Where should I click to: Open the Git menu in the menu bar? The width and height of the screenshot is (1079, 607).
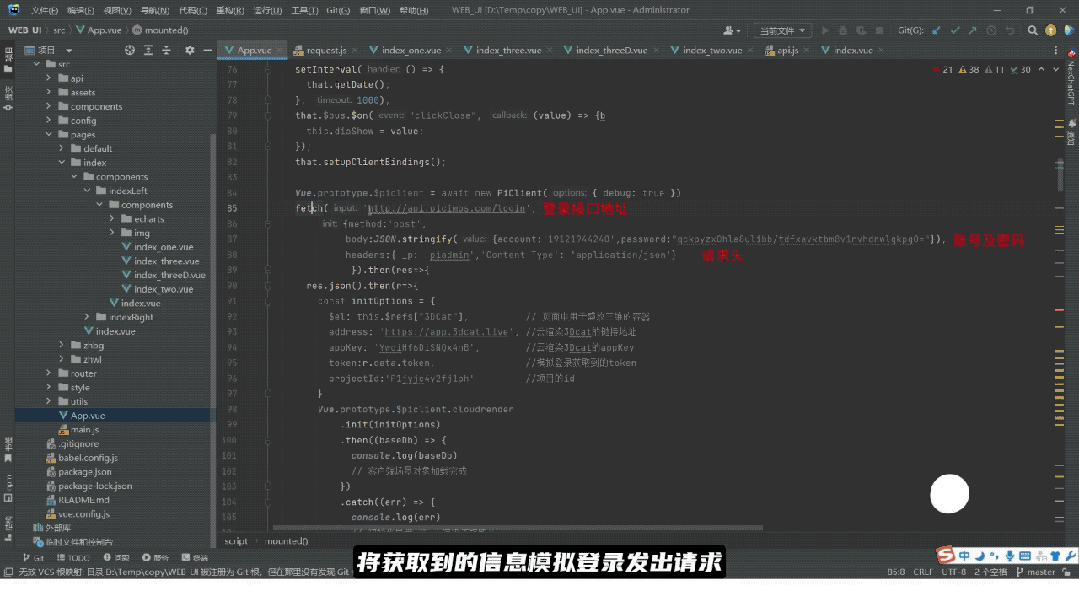(x=337, y=10)
